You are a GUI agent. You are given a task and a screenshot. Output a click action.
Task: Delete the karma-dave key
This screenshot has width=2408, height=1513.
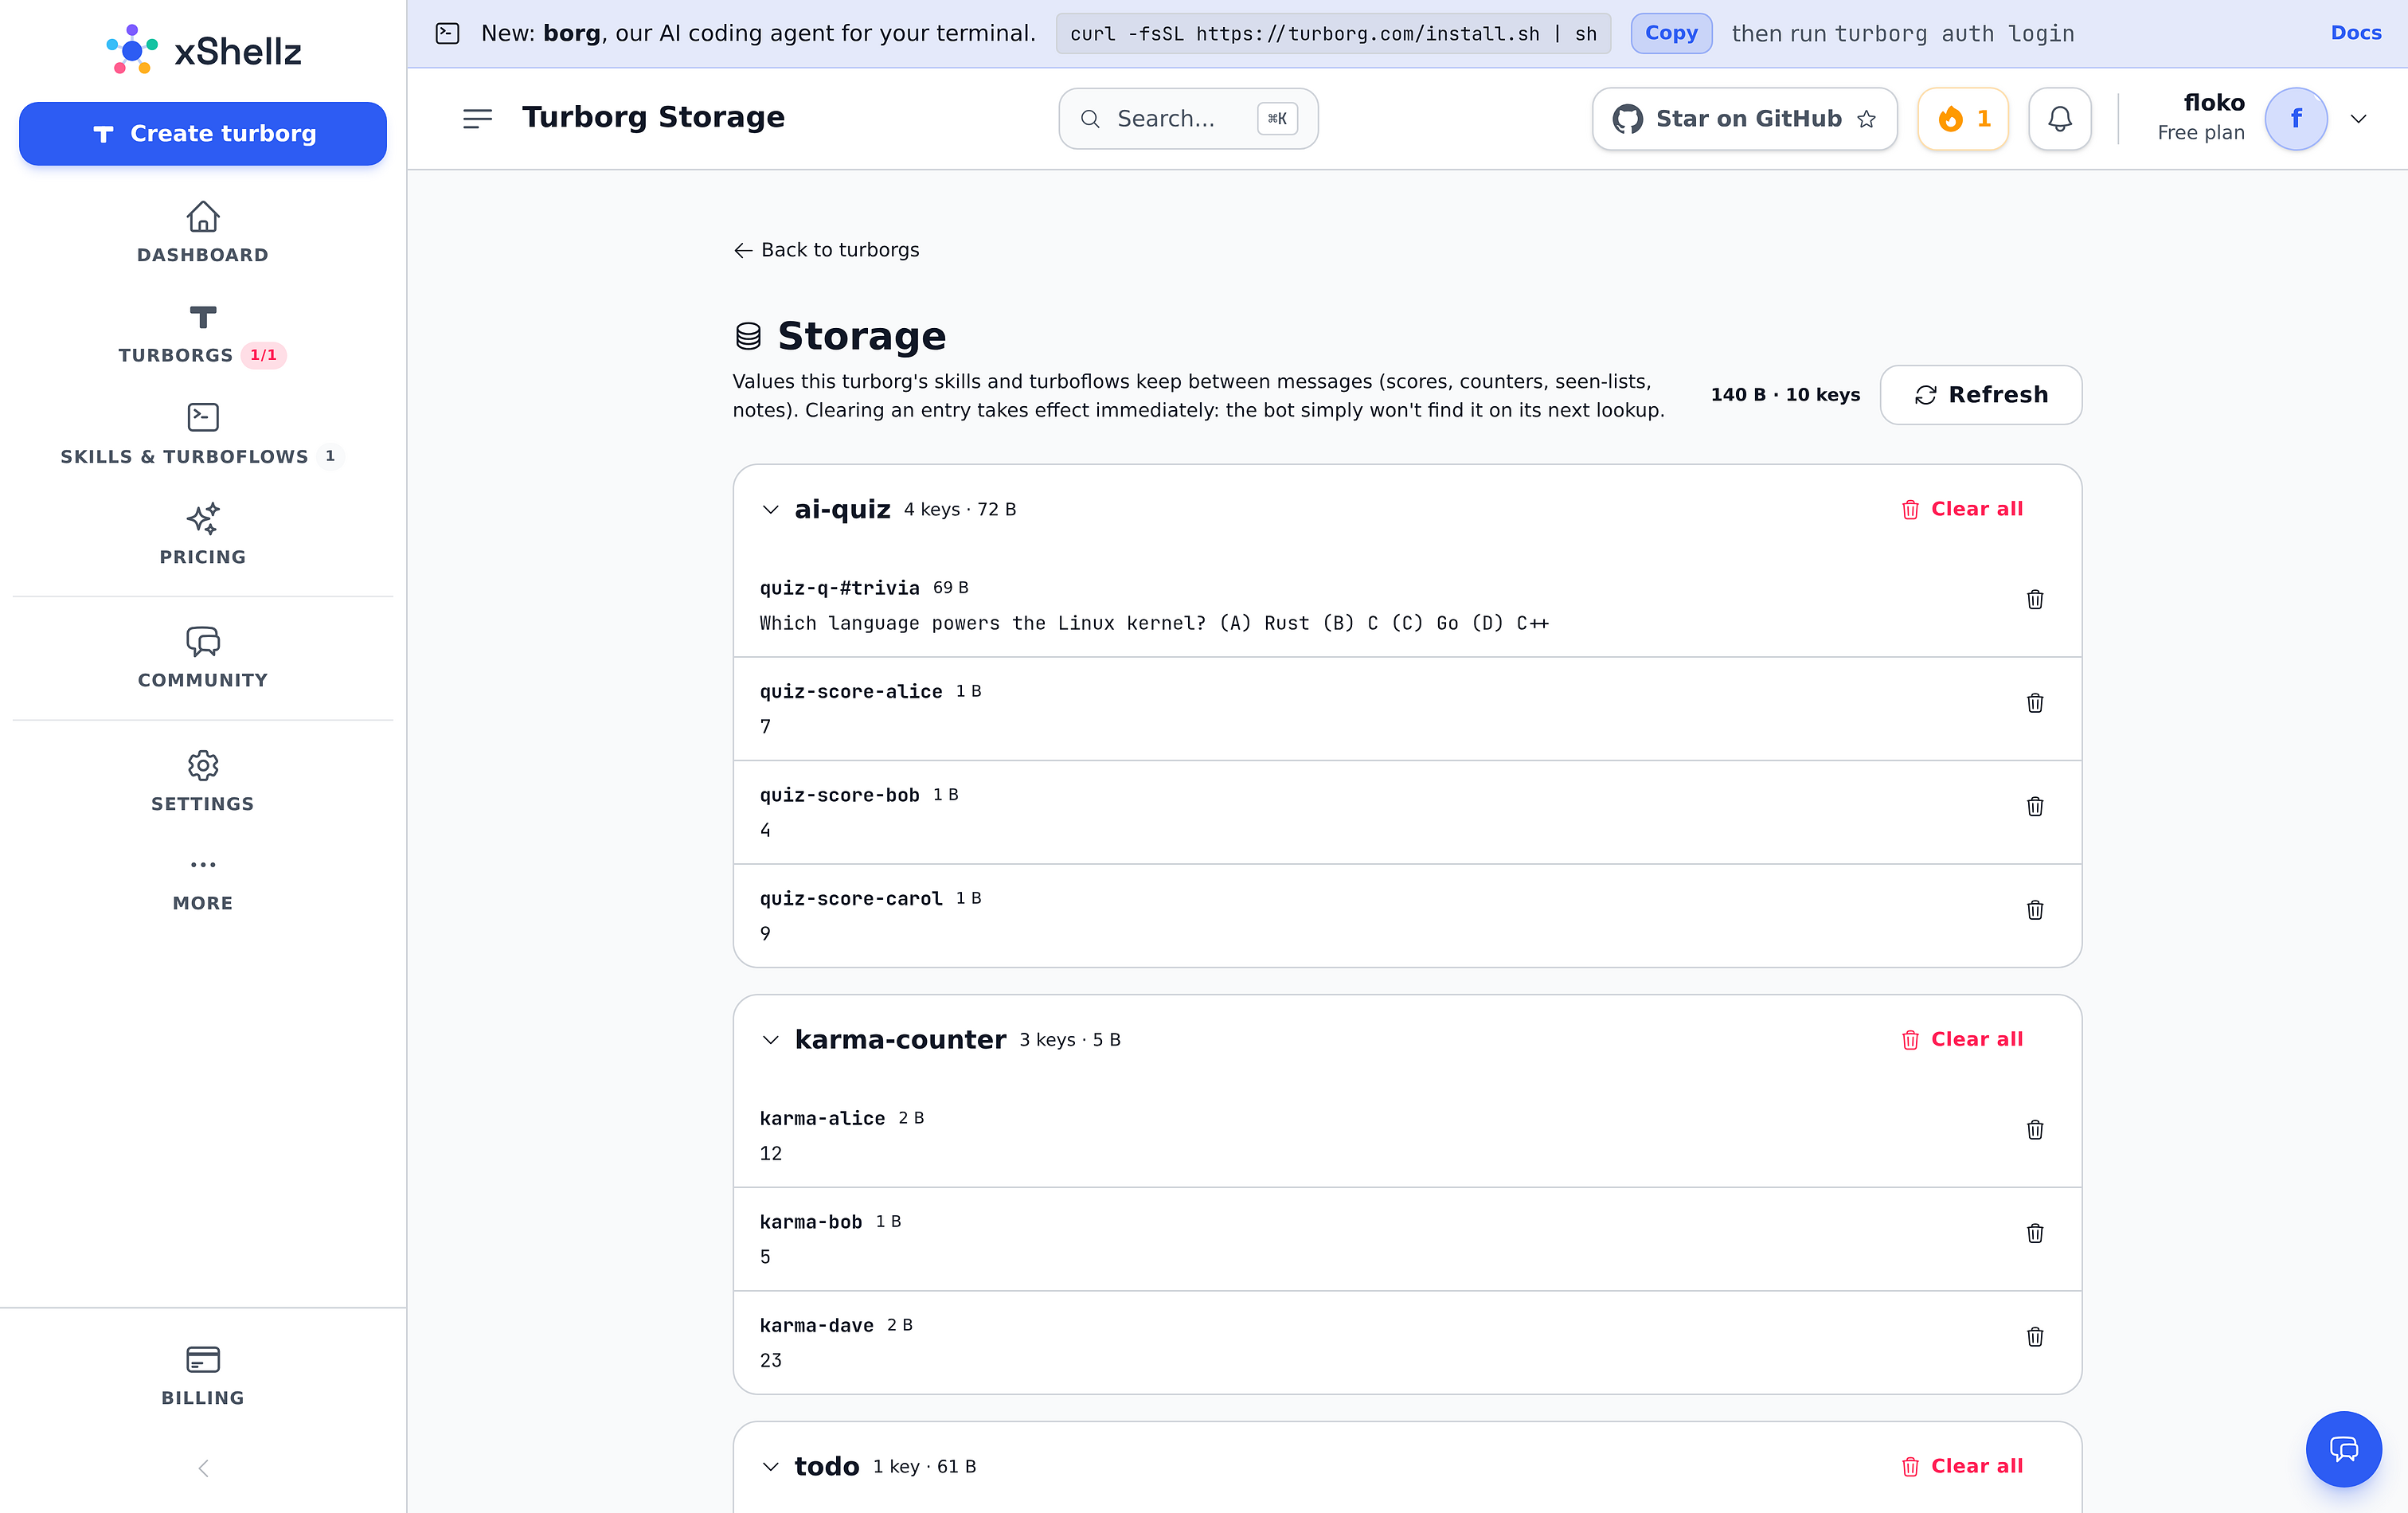[2034, 1337]
